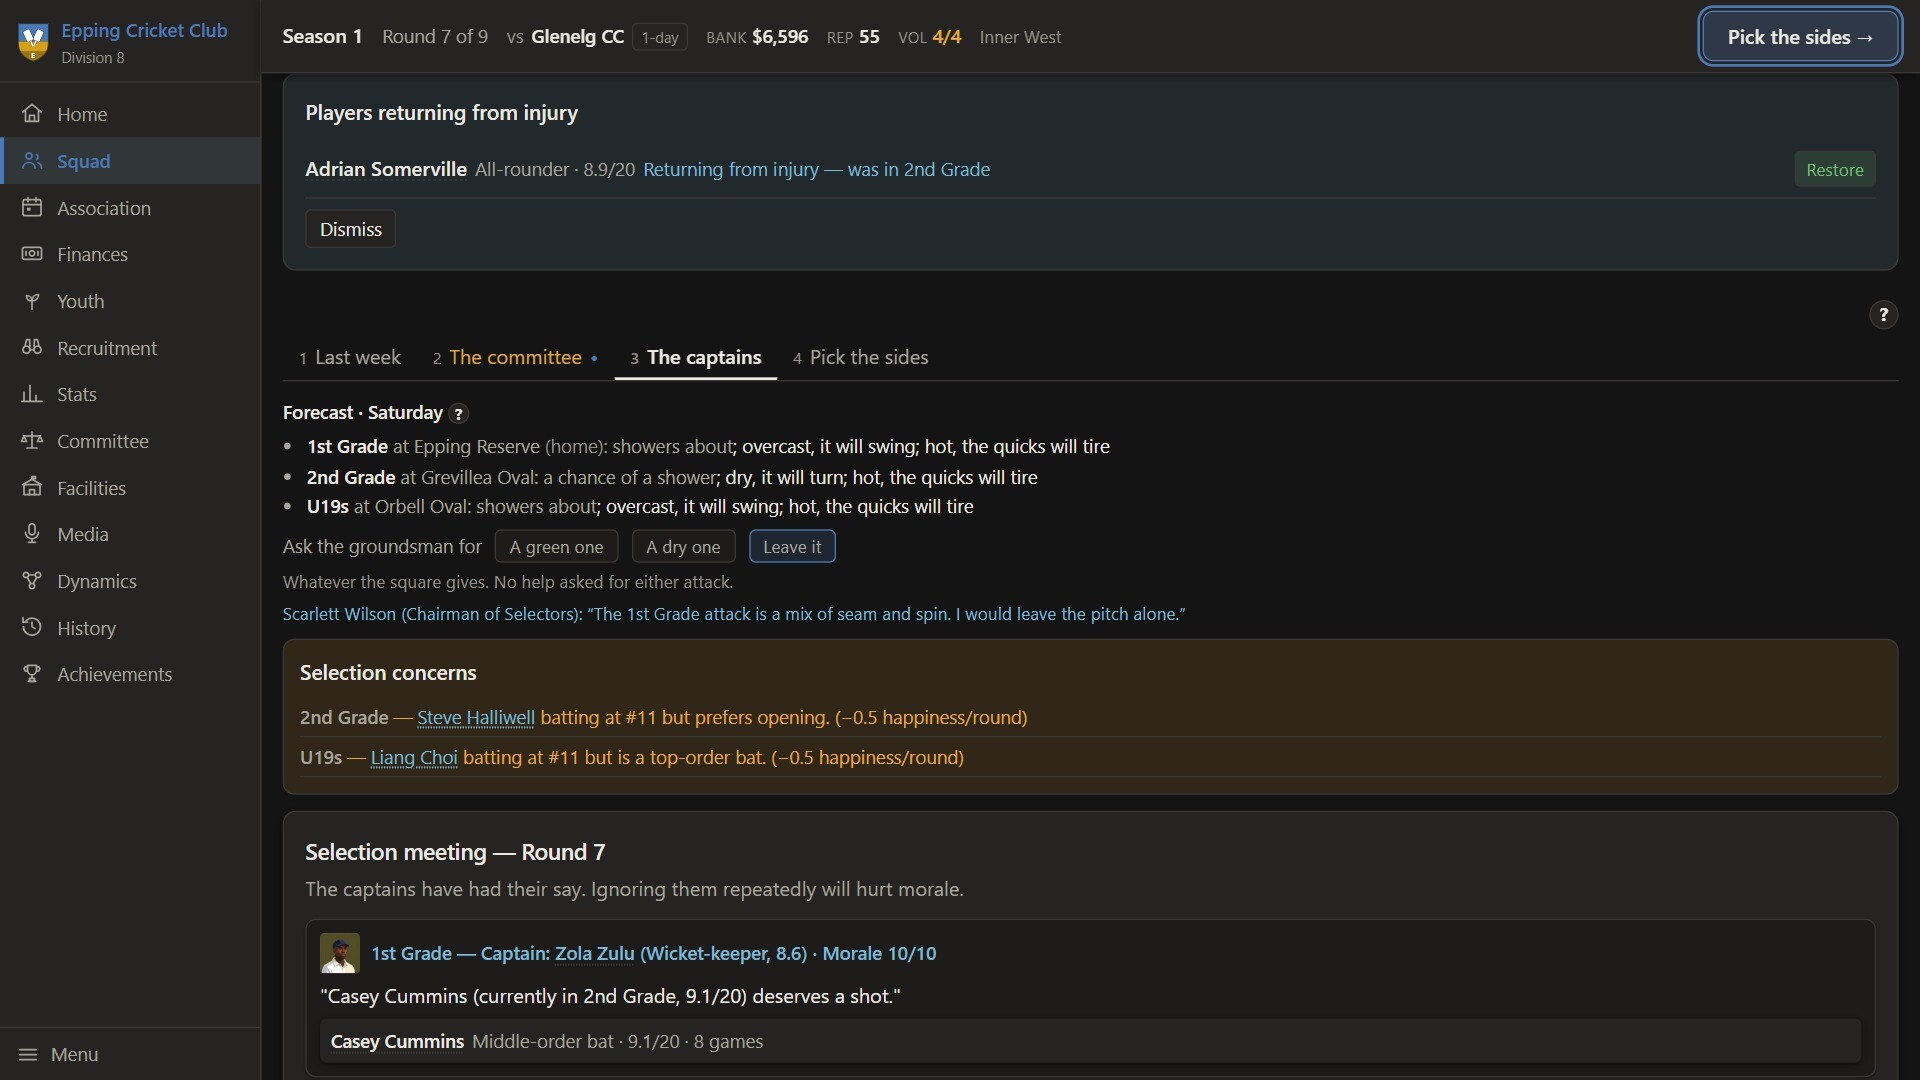Click the 1st Grade captain Zola Zulu heading
1920x1080 pixels.
(653, 953)
